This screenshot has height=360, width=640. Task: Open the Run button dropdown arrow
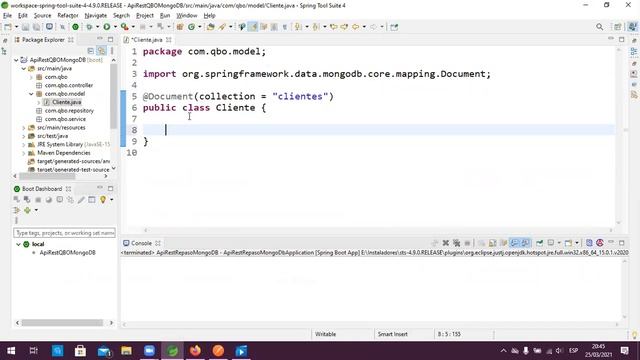(x=115, y=27)
